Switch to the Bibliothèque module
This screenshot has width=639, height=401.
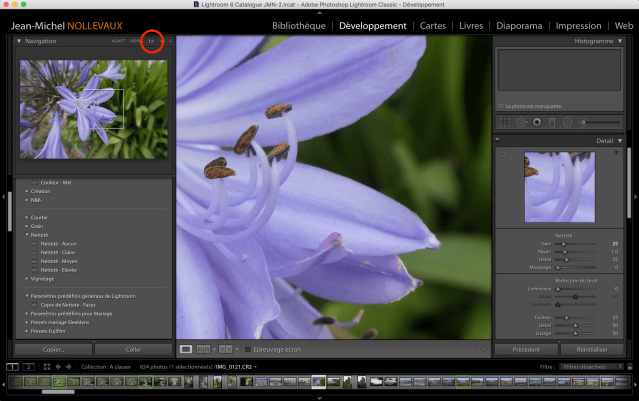tap(299, 26)
